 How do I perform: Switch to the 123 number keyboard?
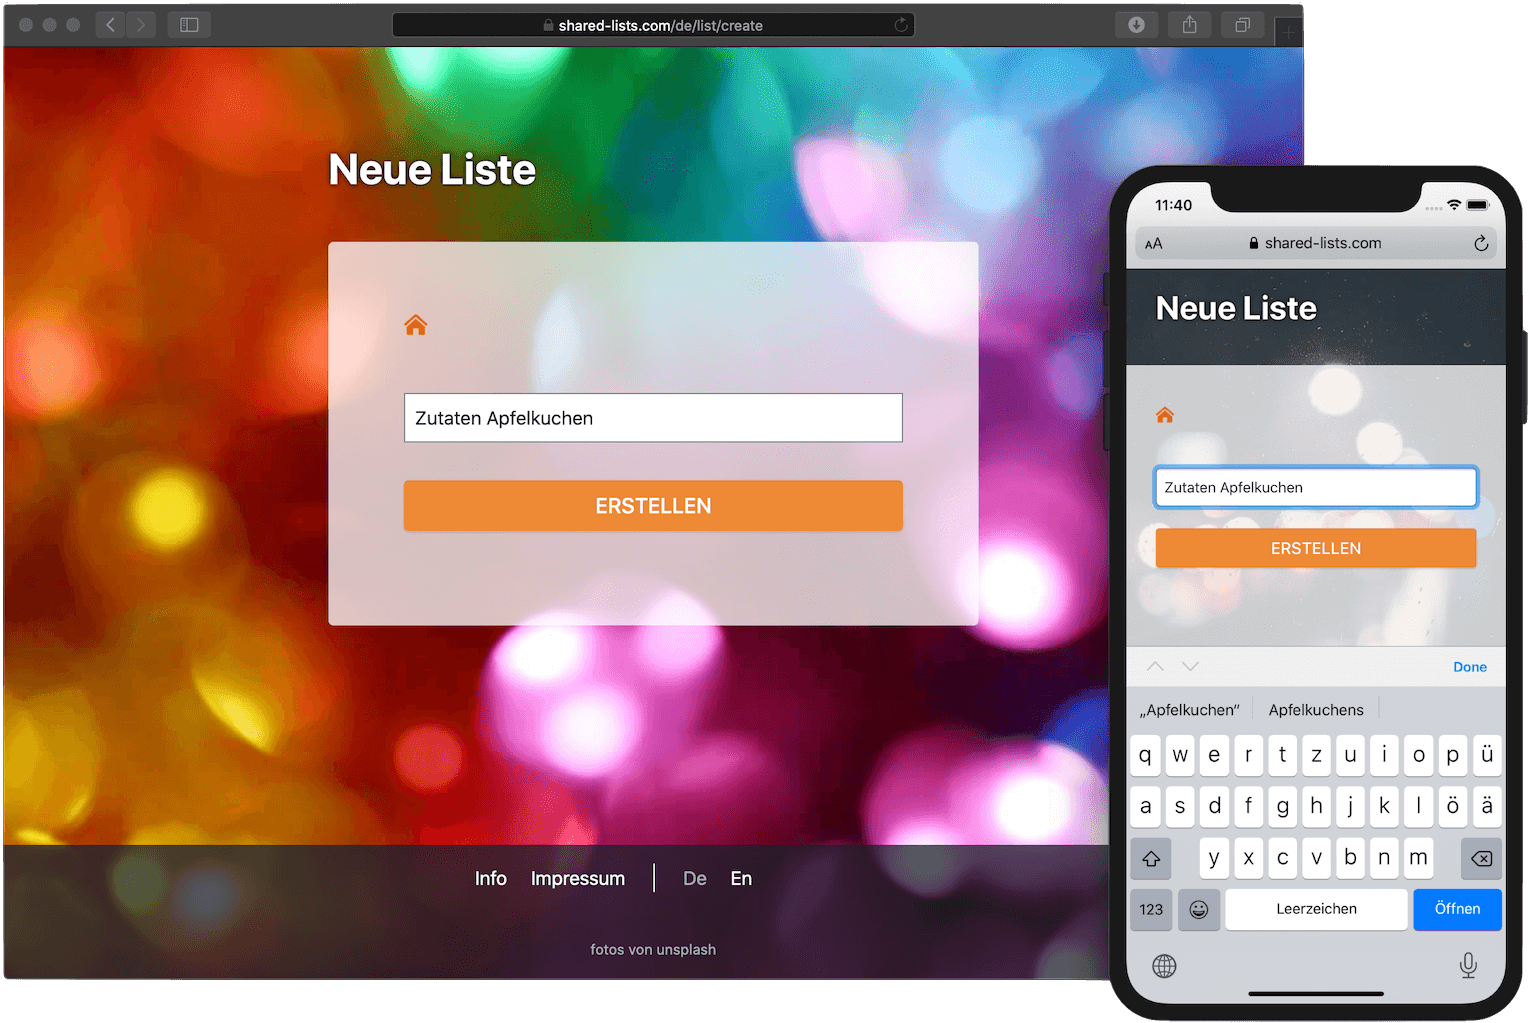[1150, 909]
